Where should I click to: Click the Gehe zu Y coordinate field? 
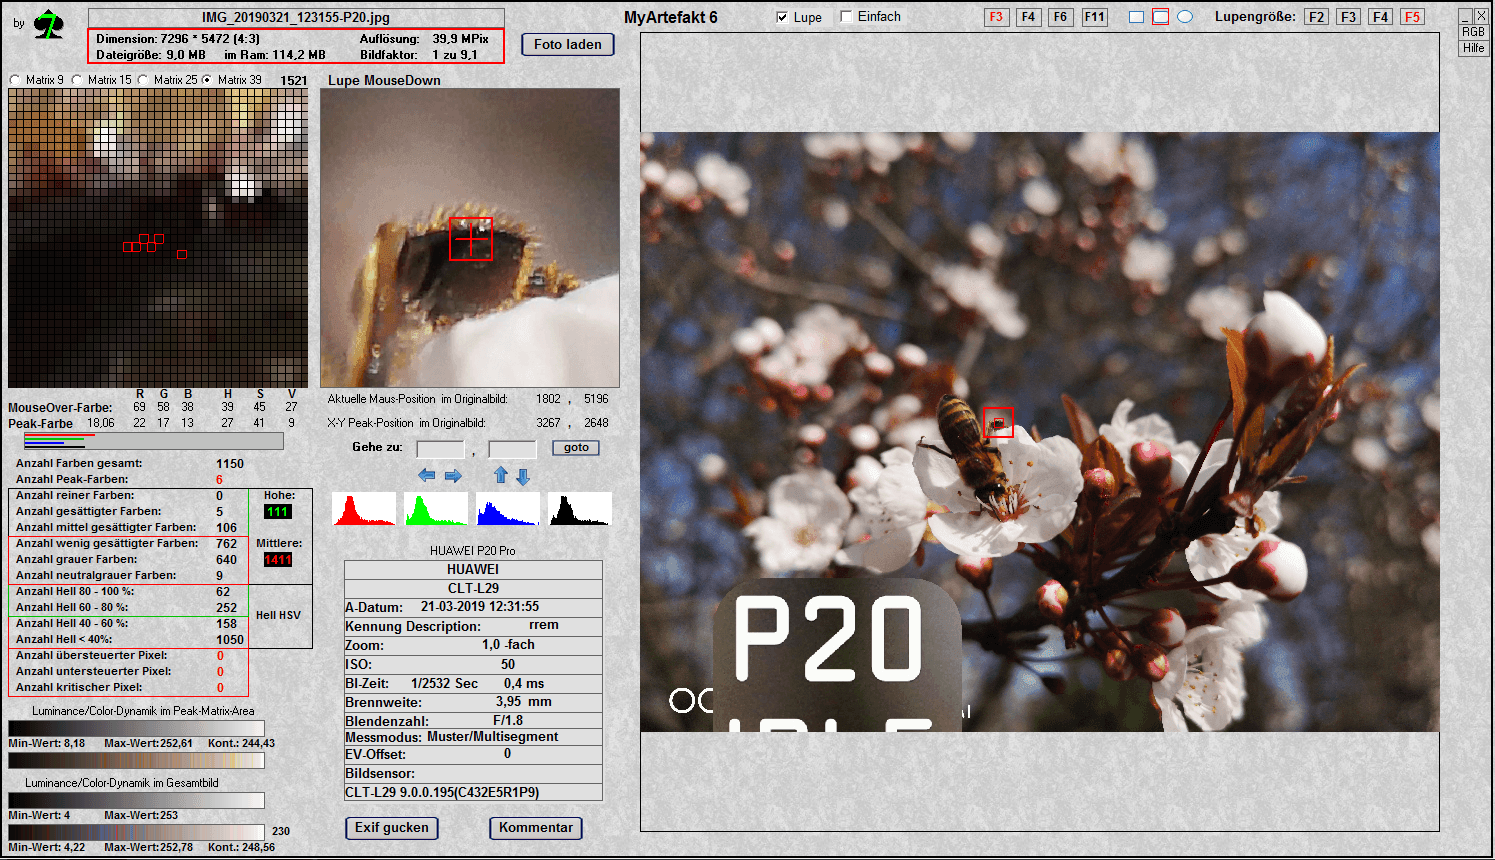pyautogui.click(x=513, y=449)
